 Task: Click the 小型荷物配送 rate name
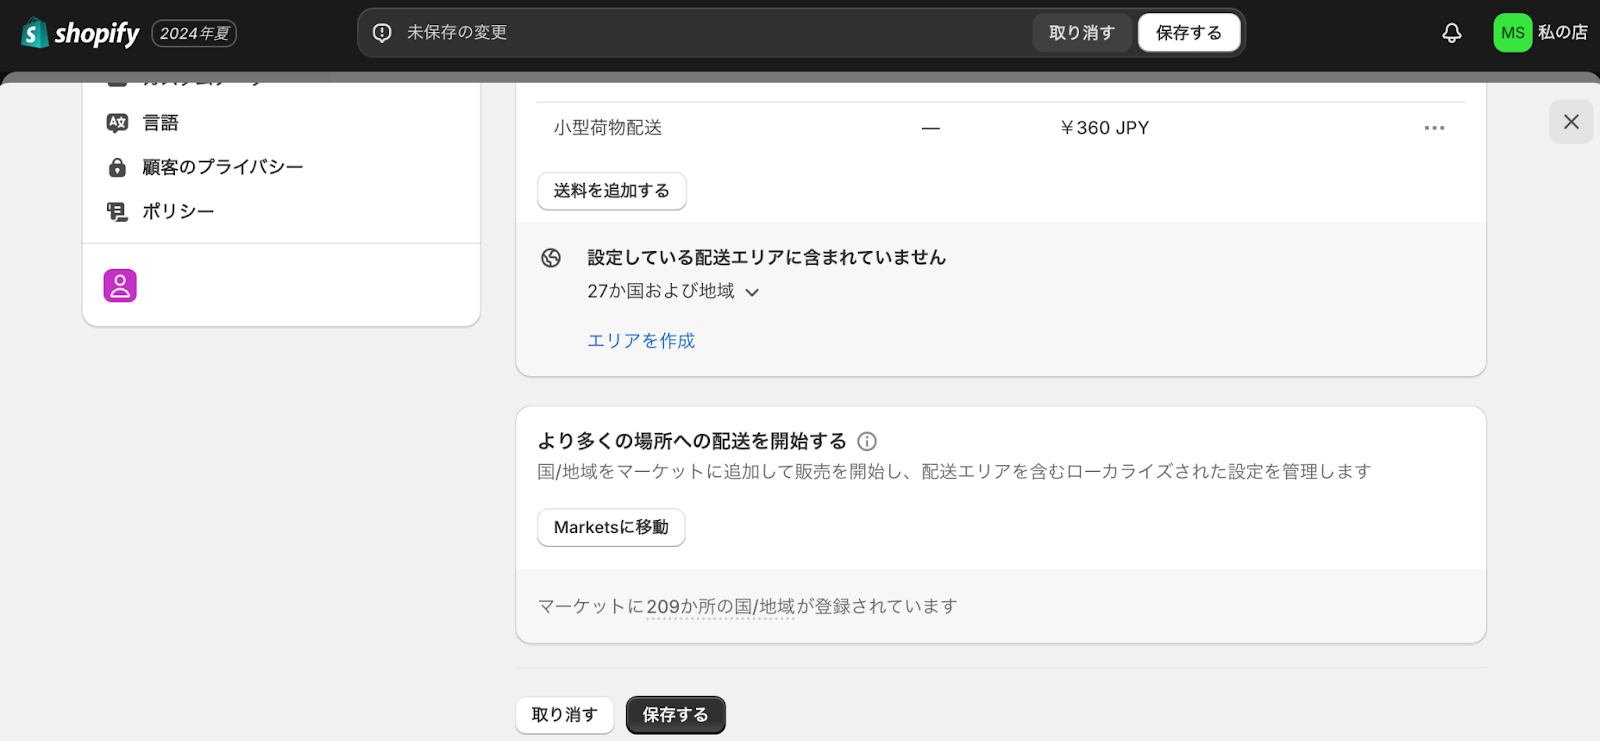[x=608, y=128]
